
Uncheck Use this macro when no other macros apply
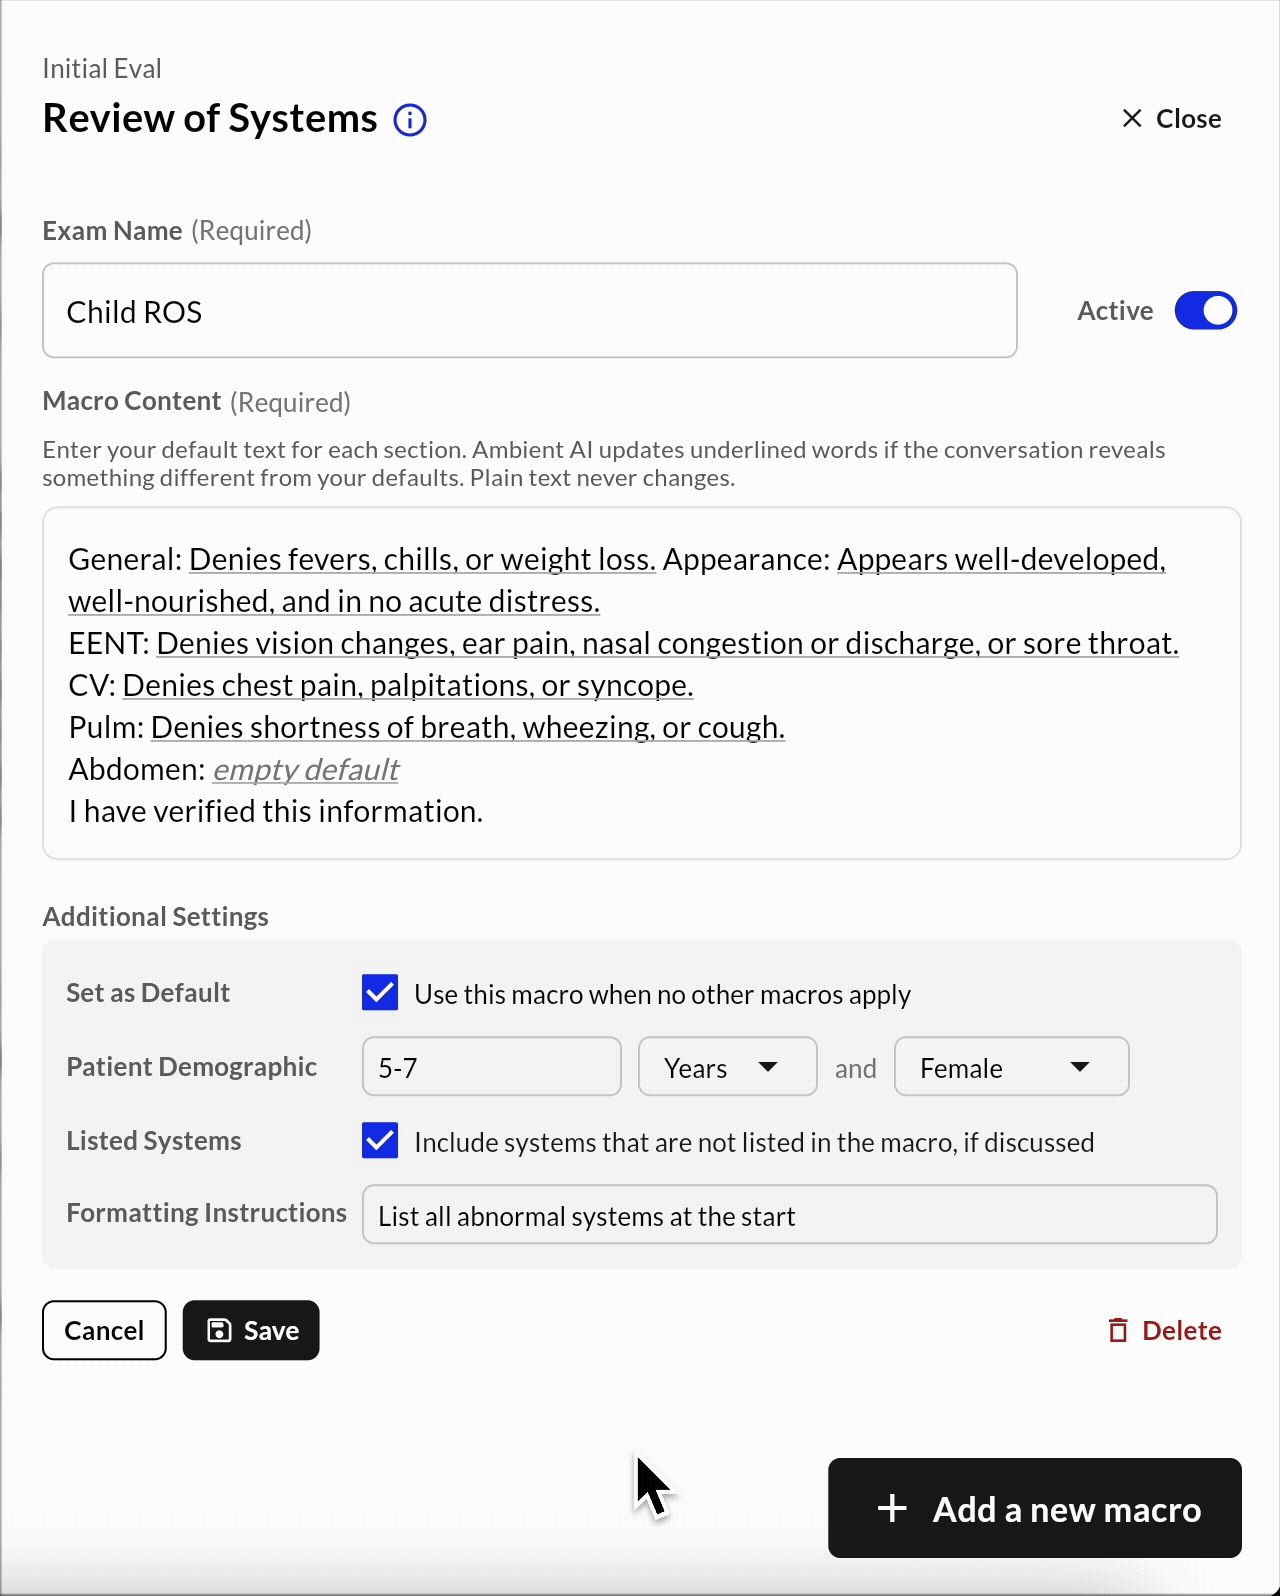pyautogui.click(x=379, y=993)
